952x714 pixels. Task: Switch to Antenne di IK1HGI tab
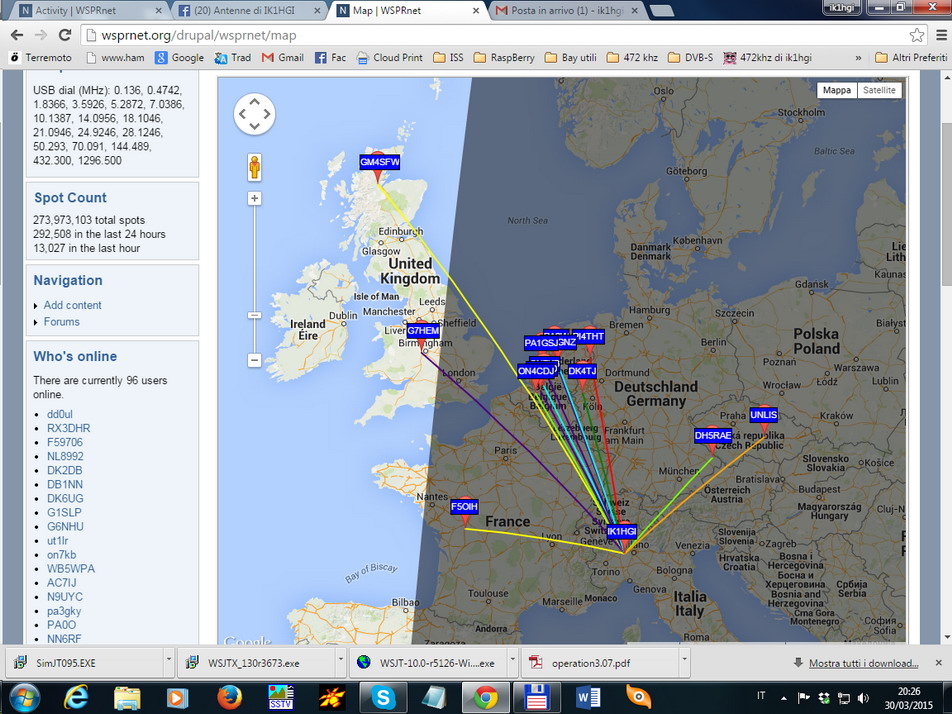coord(249,10)
